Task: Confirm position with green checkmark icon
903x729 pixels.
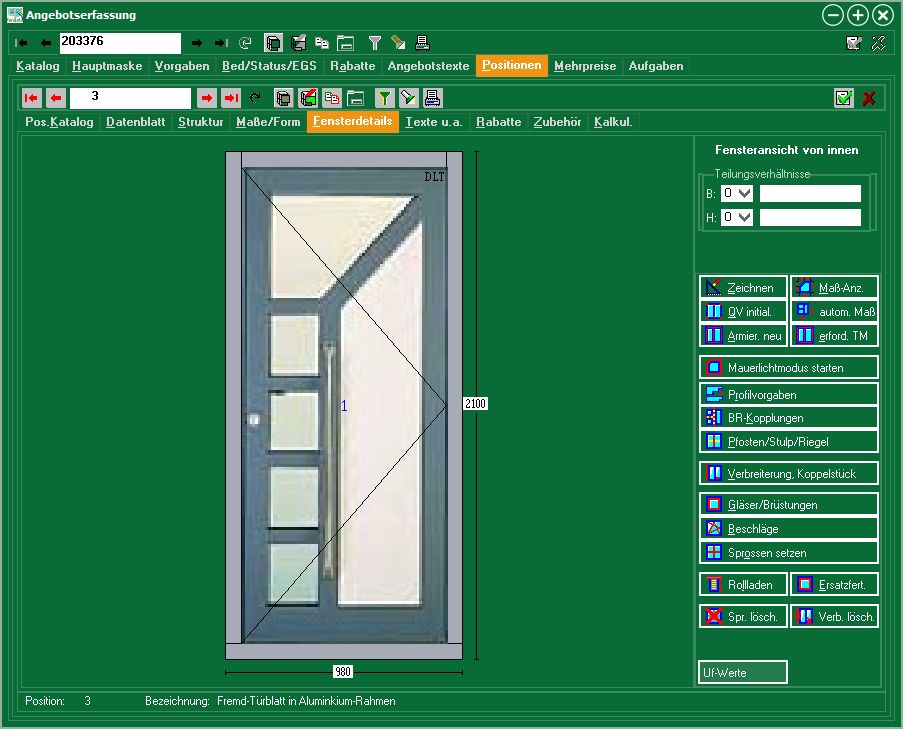Action: pos(844,98)
